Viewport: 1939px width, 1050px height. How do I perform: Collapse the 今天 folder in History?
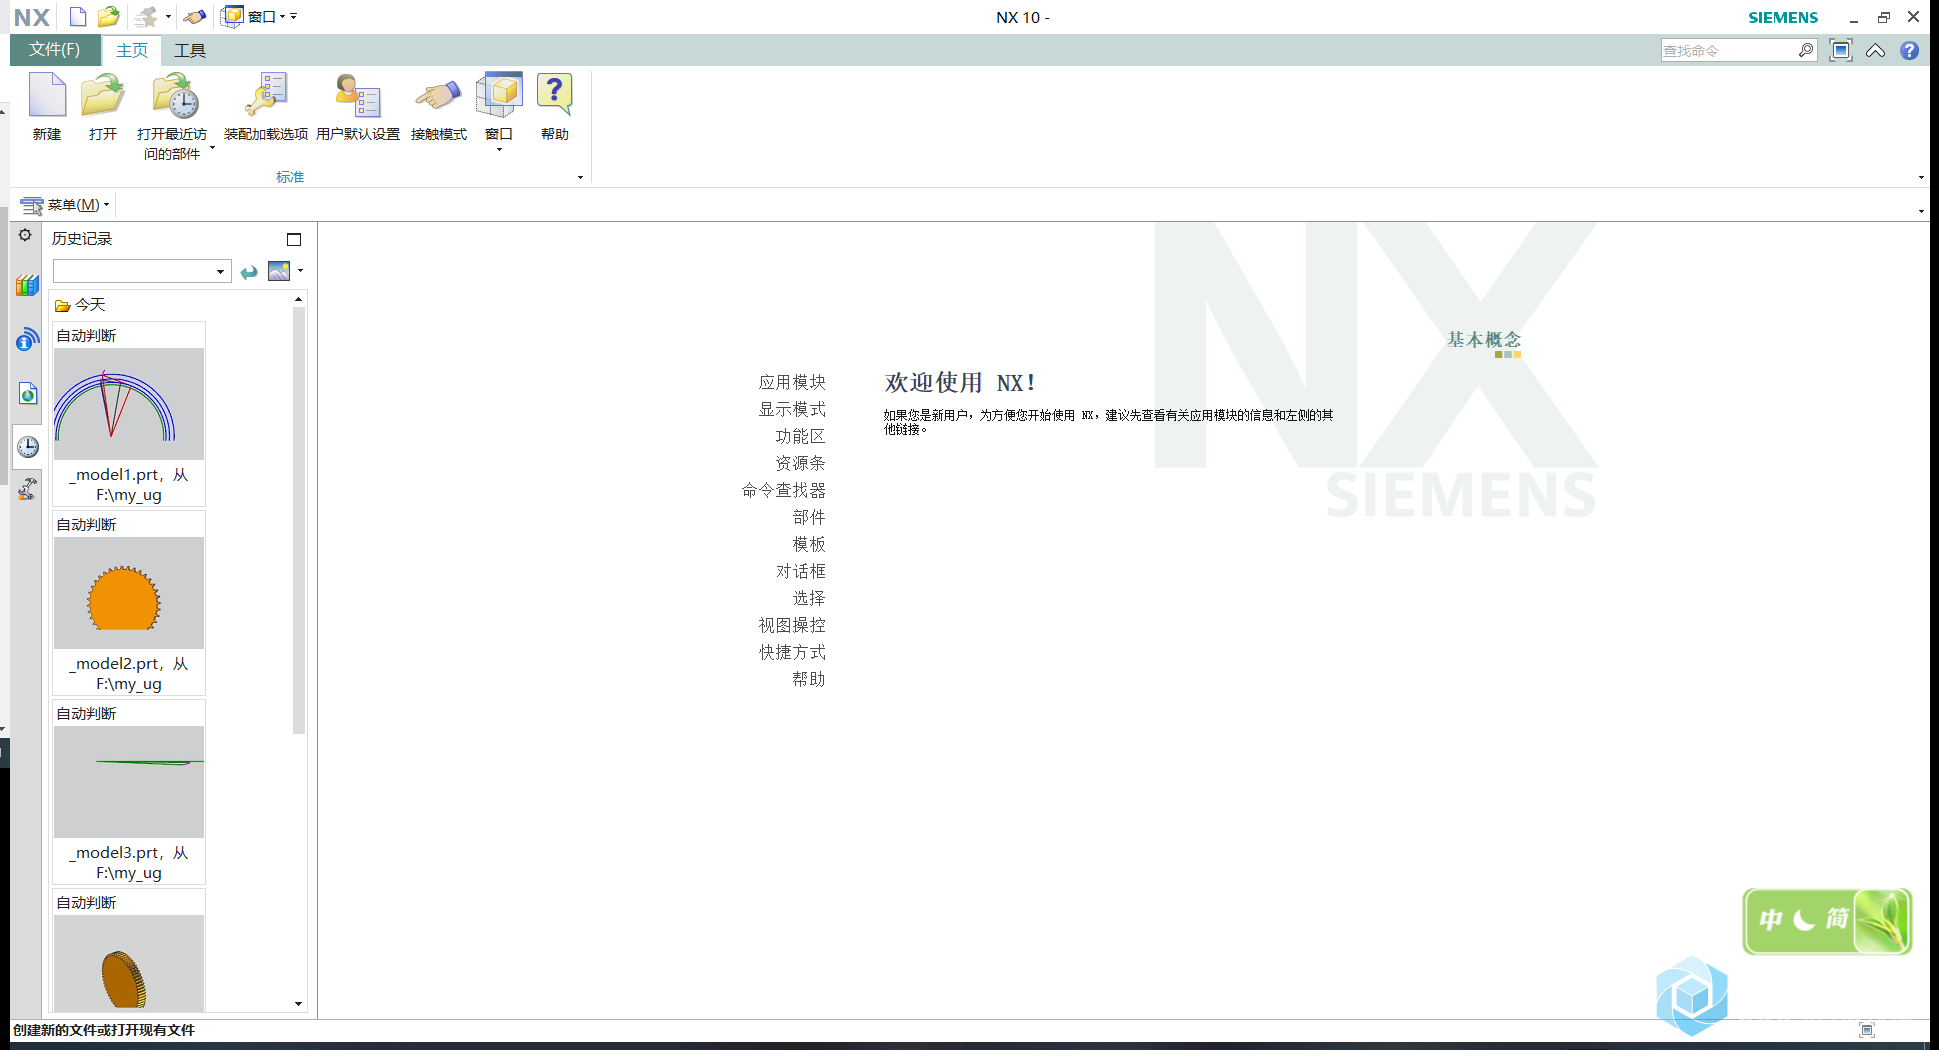click(x=80, y=305)
